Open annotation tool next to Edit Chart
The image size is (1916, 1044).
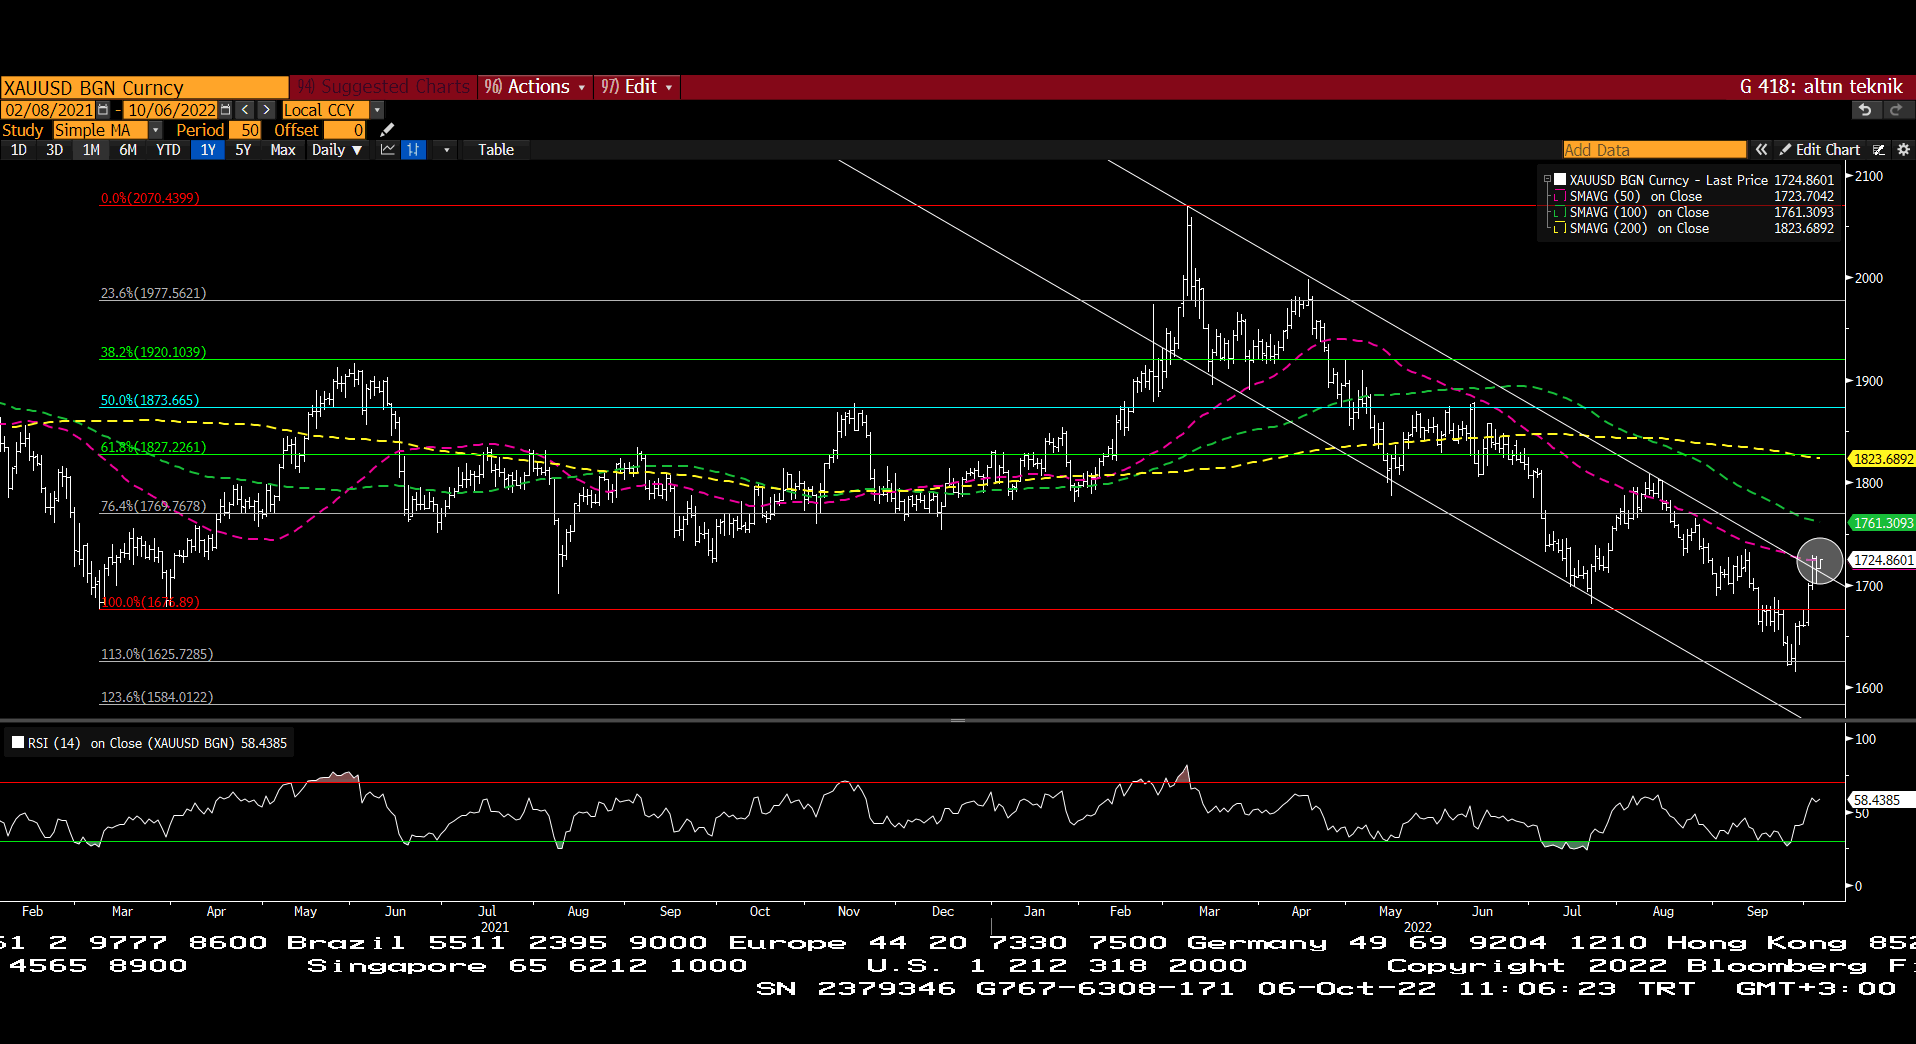point(1878,150)
